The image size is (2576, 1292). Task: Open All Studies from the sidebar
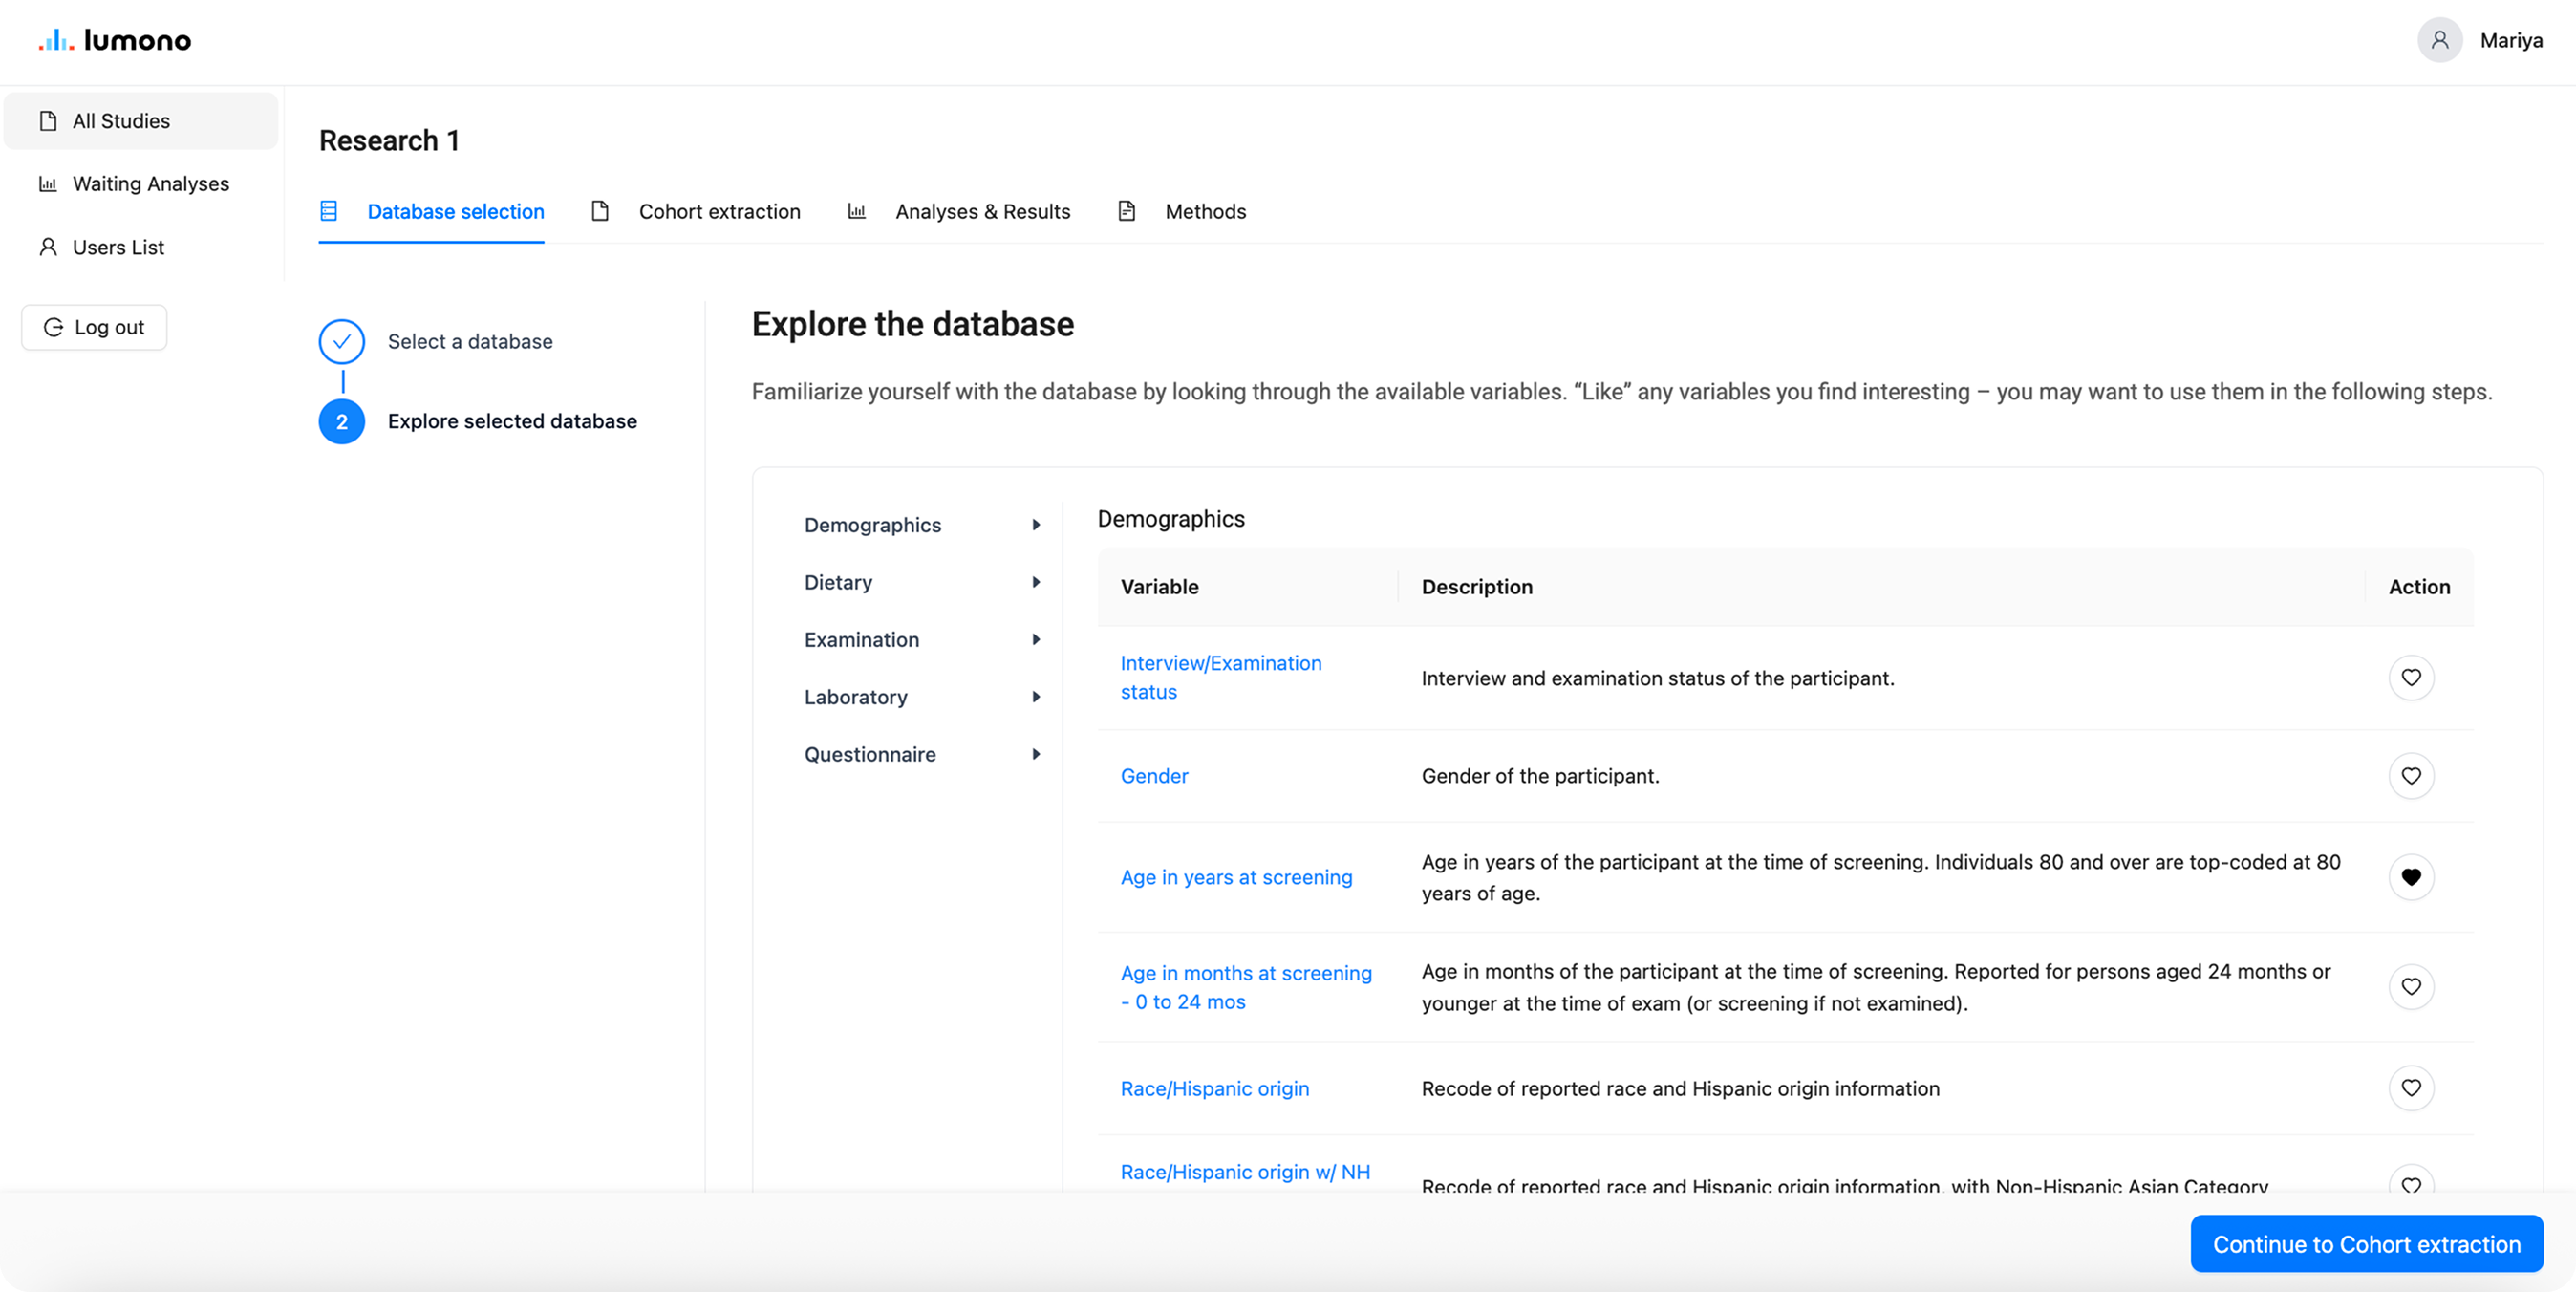121,120
